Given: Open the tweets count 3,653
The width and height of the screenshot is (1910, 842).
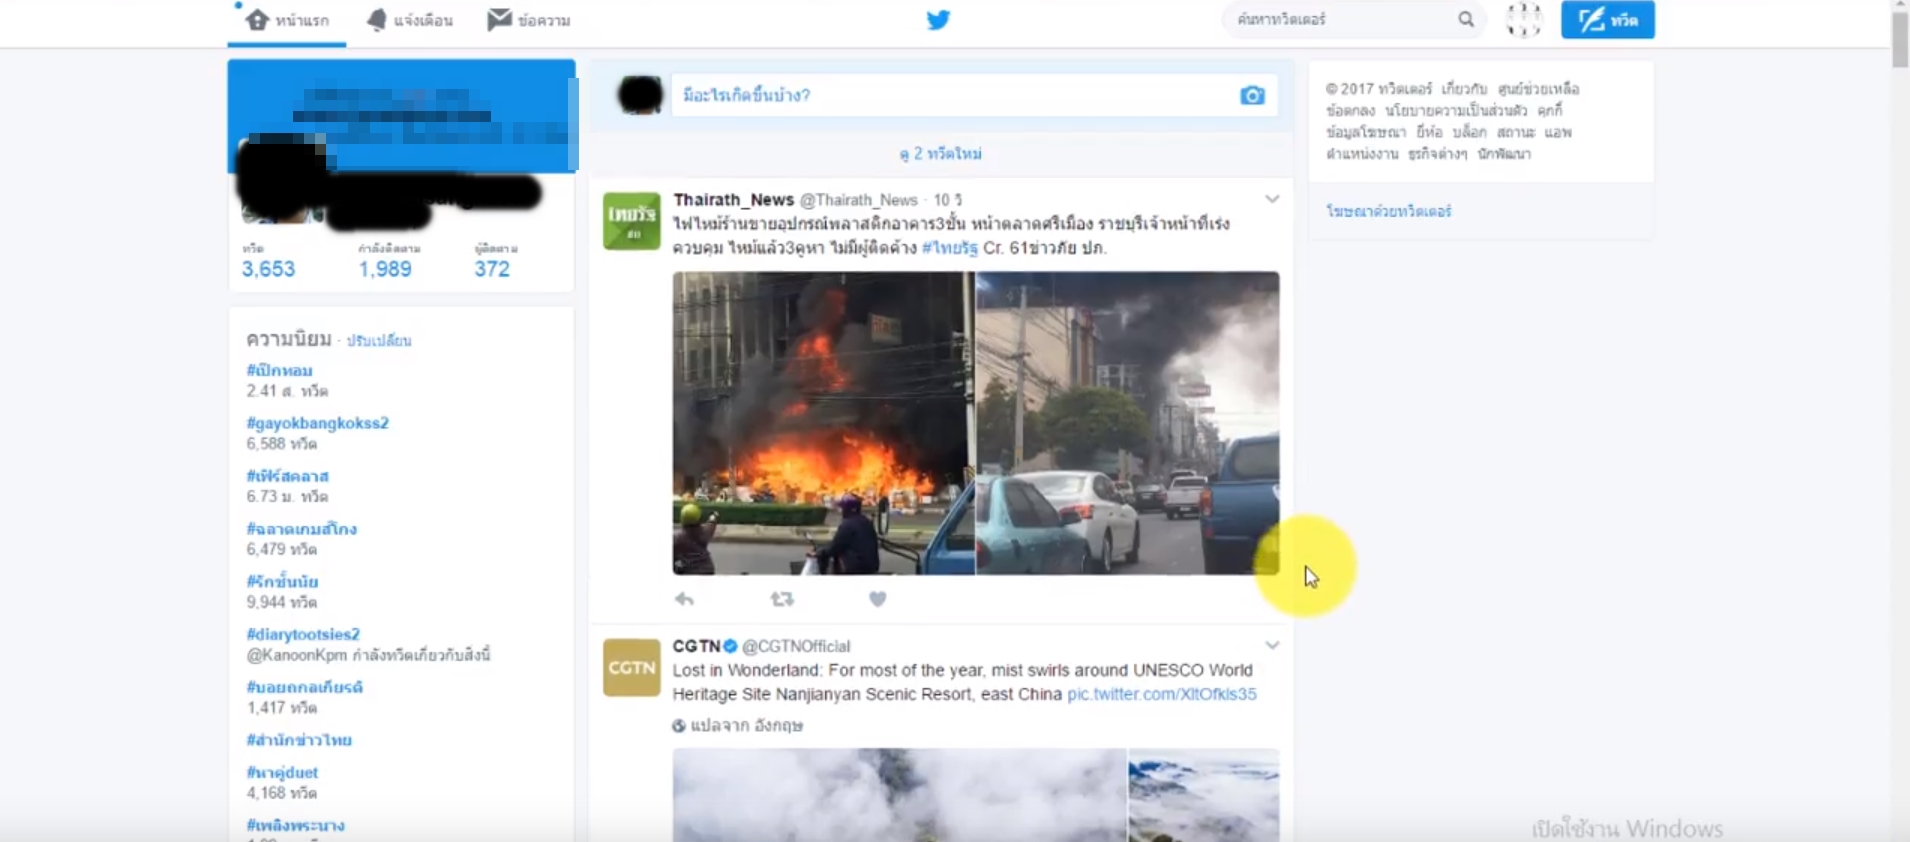Looking at the screenshot, I should (x=268, y=269).
